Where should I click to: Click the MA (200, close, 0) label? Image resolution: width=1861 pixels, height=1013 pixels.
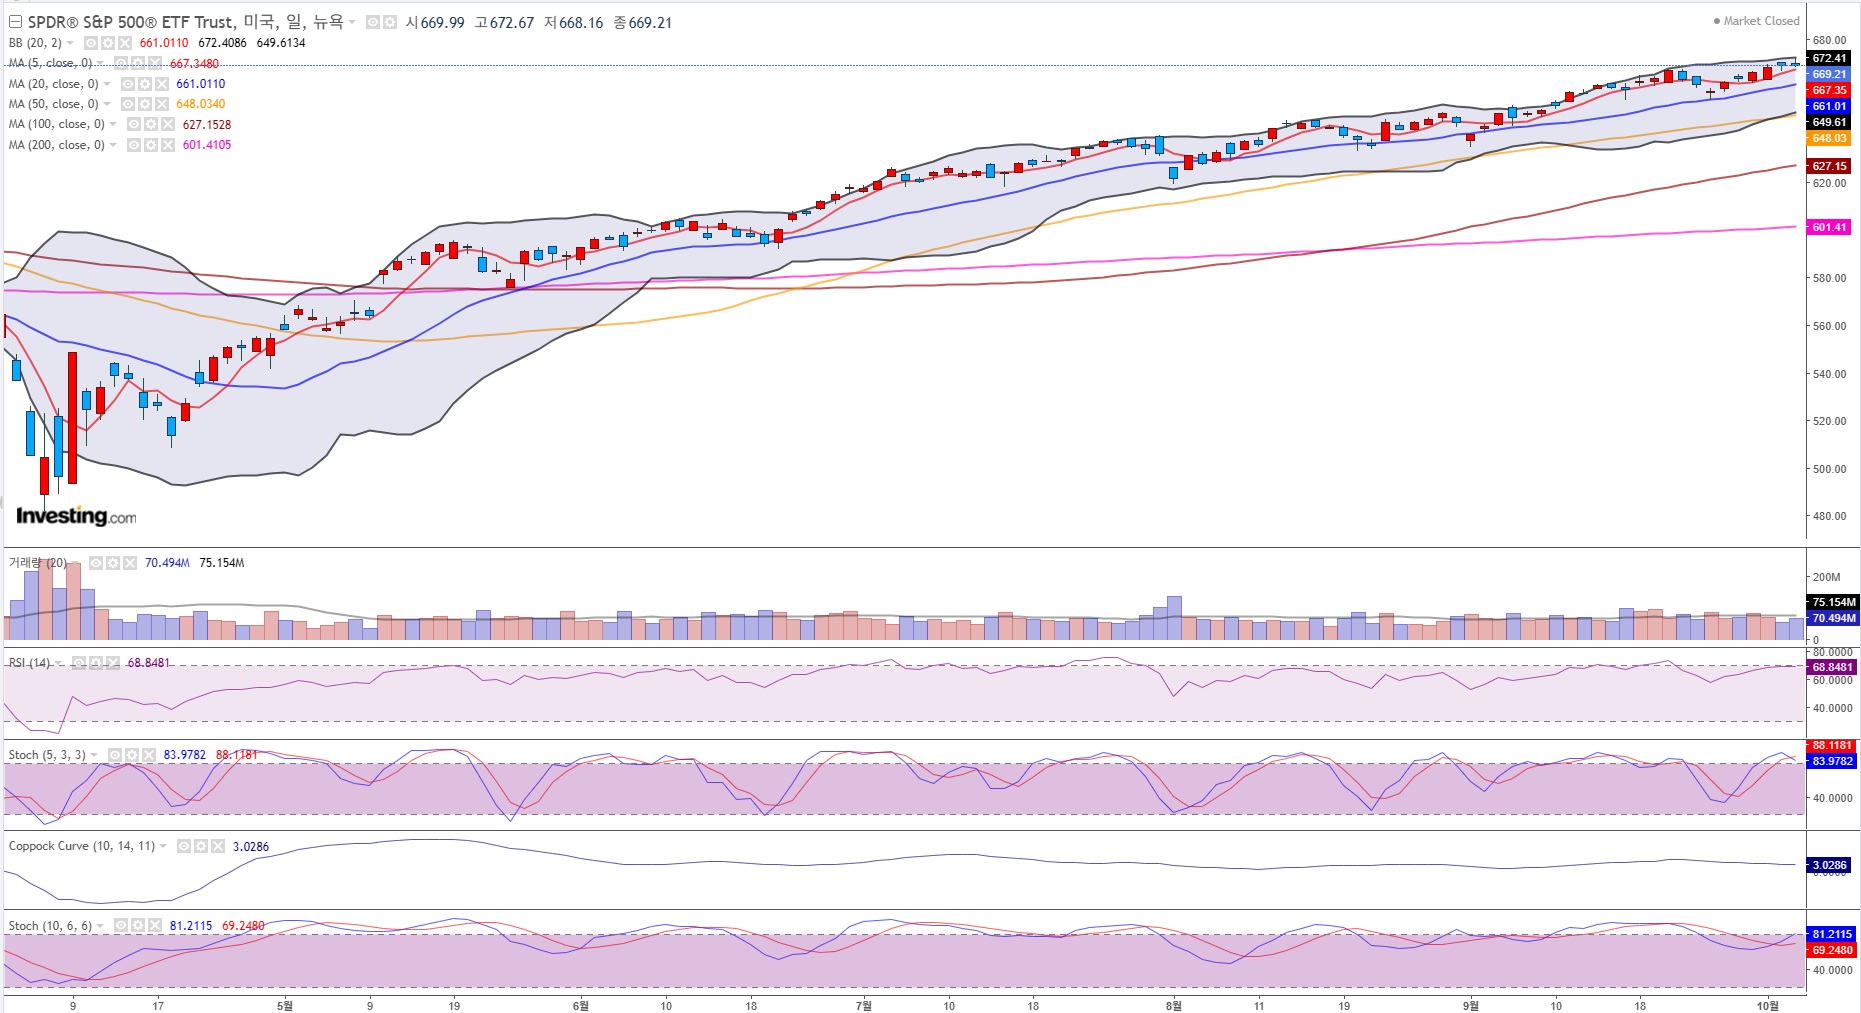pyautogui.click(x=57, y=145)
